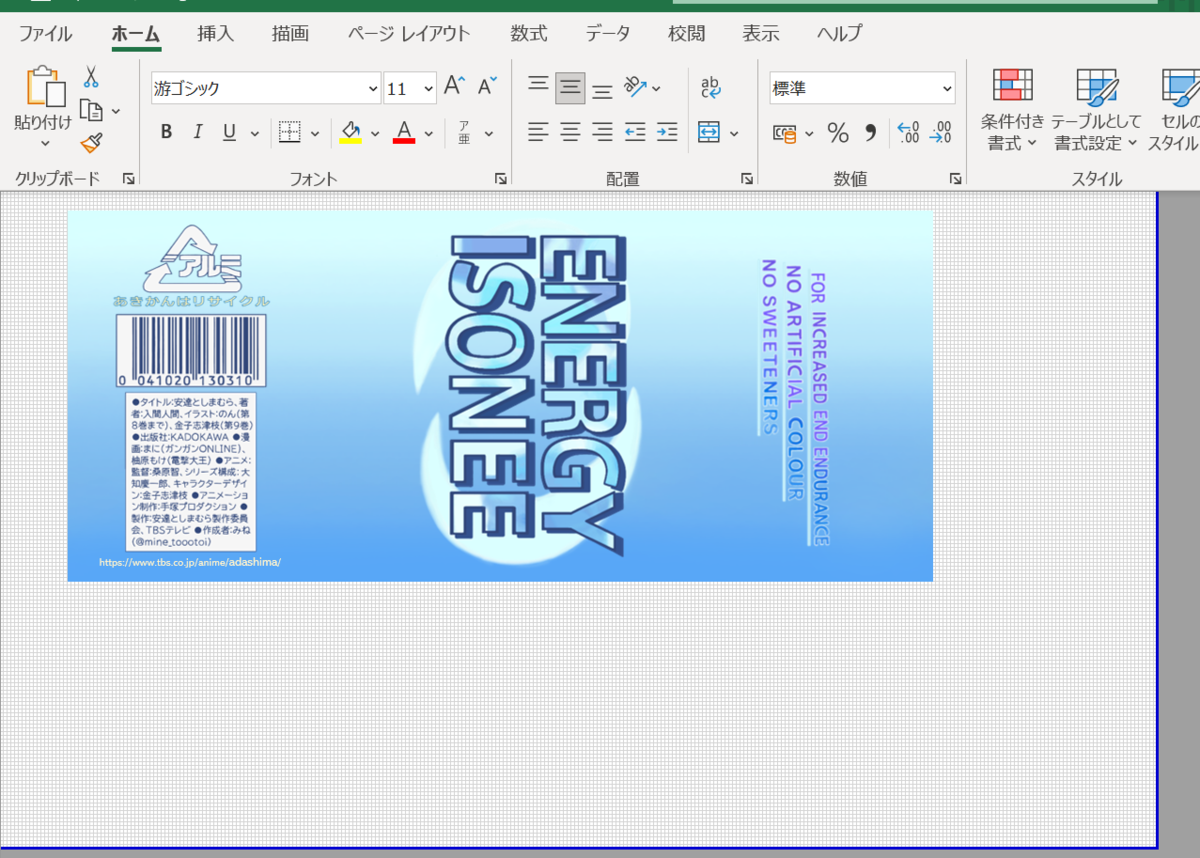This screenshot has height=858, width=1200.
Task: Open clipboard group dialog launcher
Action: click(x=128, y=179)
